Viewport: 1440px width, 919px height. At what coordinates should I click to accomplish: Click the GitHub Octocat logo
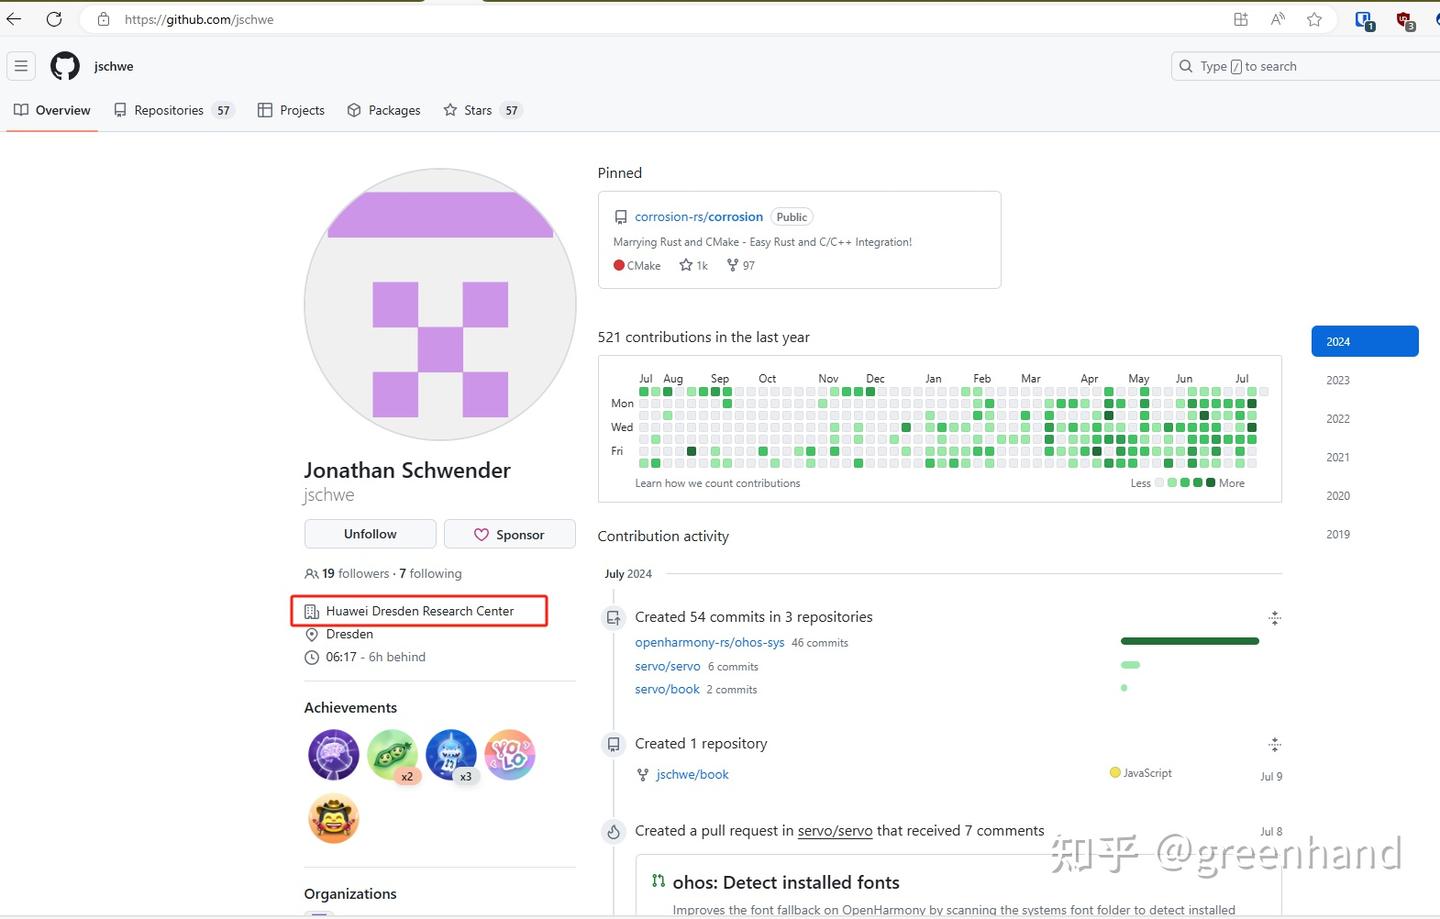pyautogui.click(x=64, y=66)
